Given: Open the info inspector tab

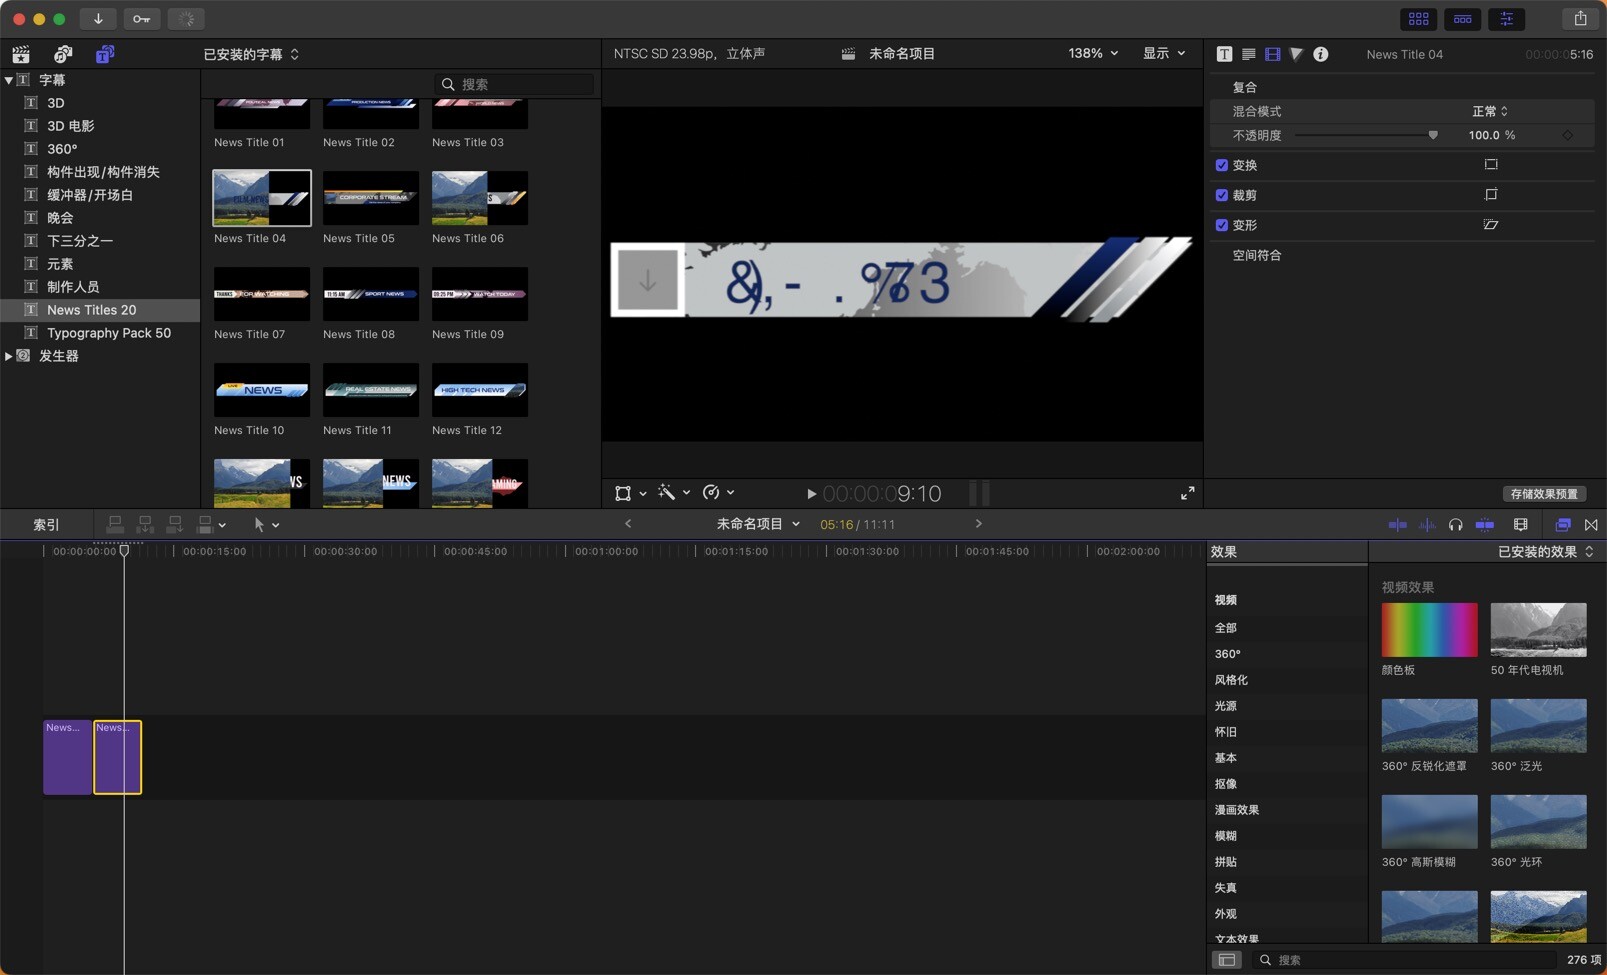Looking at the screenshot, I should [x=1320, y=54].
